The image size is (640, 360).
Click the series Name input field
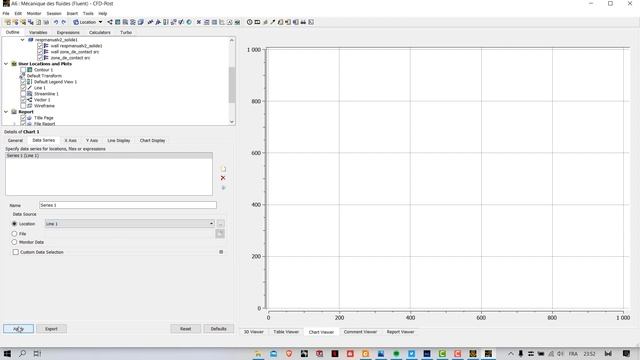pyautogui.click(x=128, y=205)
